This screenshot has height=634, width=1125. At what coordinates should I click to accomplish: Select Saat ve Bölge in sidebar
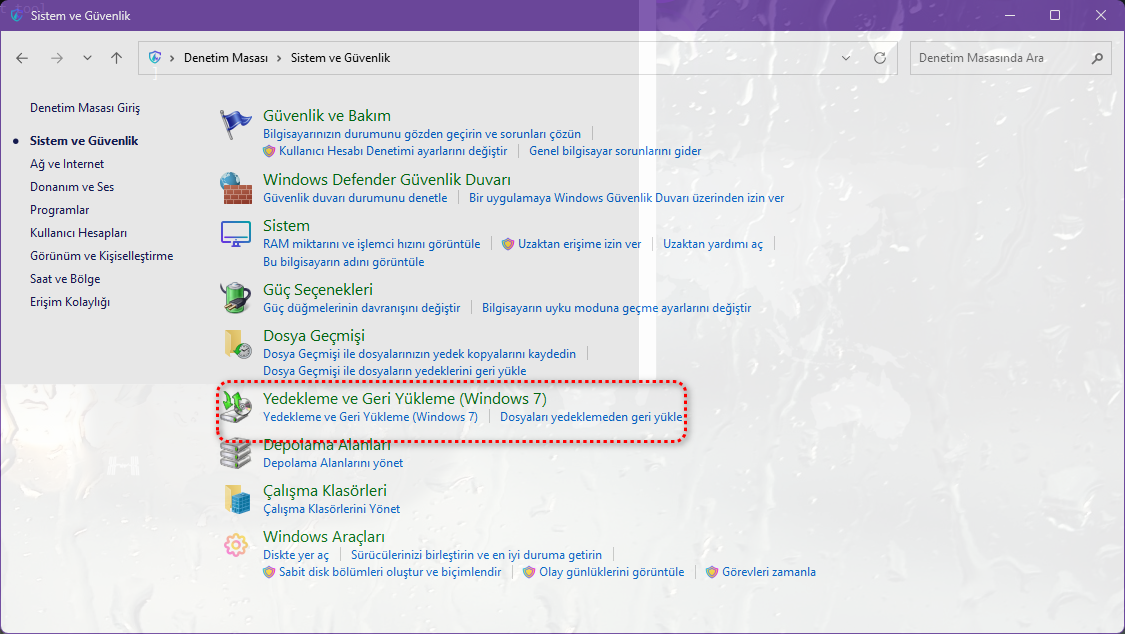coord(65,279)
